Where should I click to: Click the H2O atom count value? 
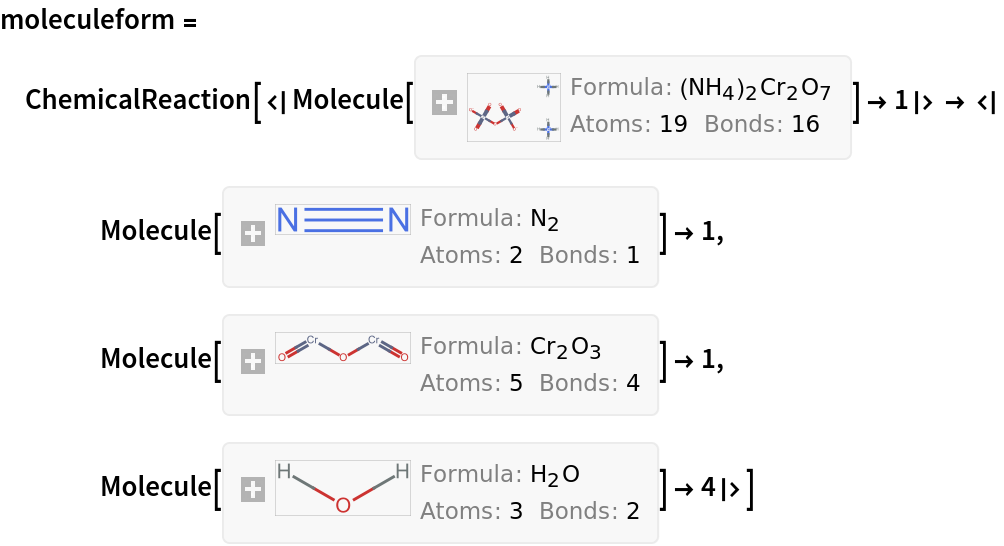click(x=516, y=512)
